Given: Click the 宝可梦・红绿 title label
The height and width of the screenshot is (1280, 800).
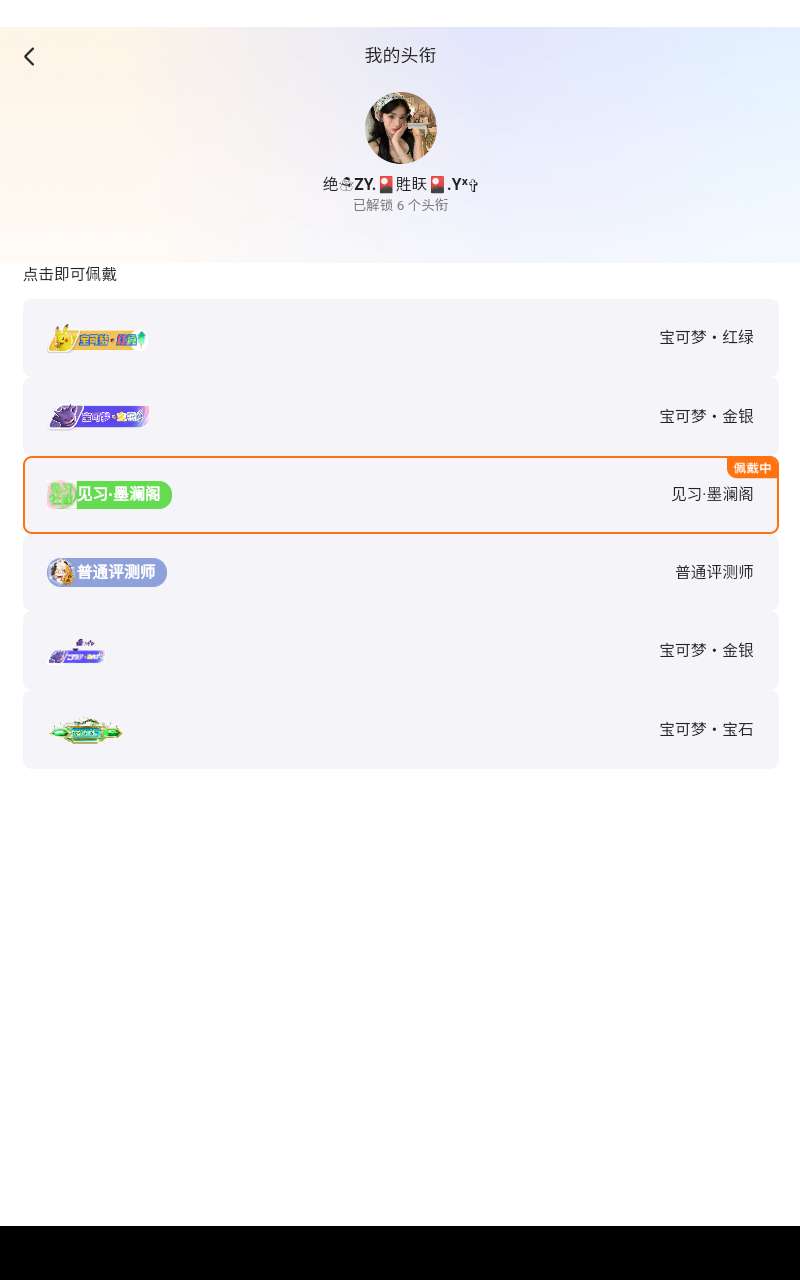Looking at the screenshot, I should point(706,337).
